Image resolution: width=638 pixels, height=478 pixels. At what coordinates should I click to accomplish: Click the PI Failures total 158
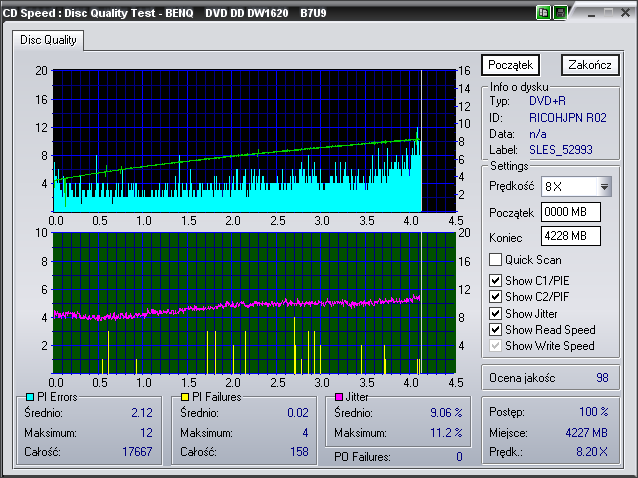299,452
